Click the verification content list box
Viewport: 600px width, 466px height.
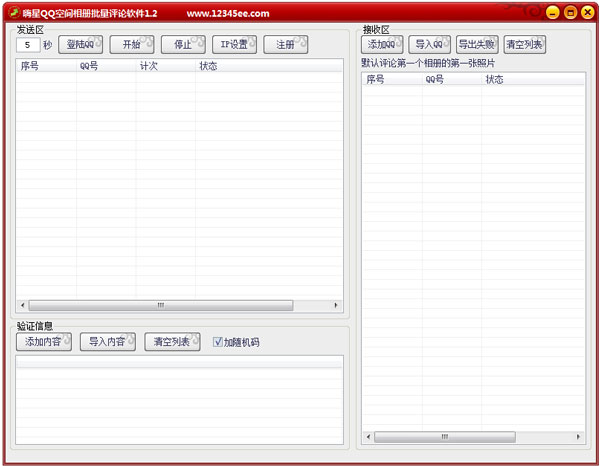179,400
